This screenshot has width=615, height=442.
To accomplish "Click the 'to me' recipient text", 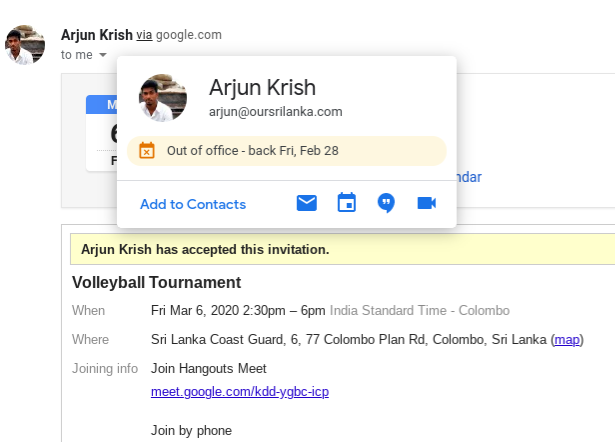I will pyautogui.click(x=77, y=55).
